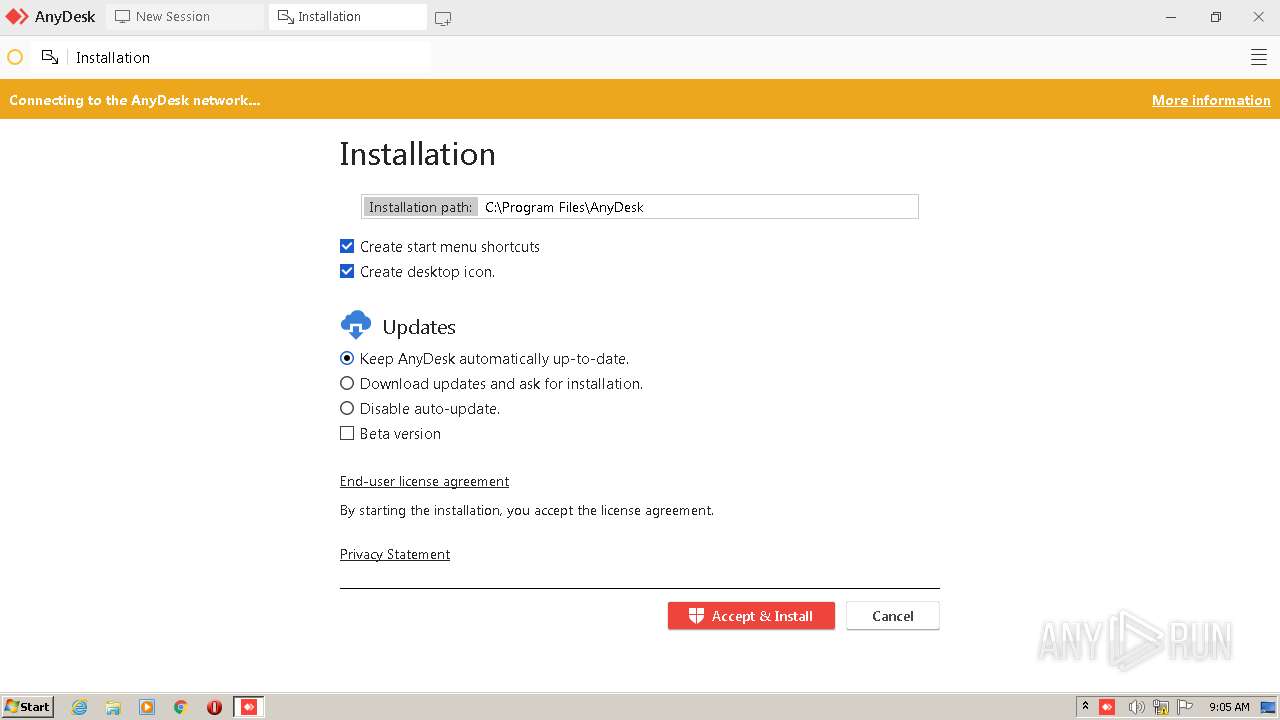1280x720 pixels.
Task: Click the AnyDesk taskbar button
Action: [x=249, y=707]
